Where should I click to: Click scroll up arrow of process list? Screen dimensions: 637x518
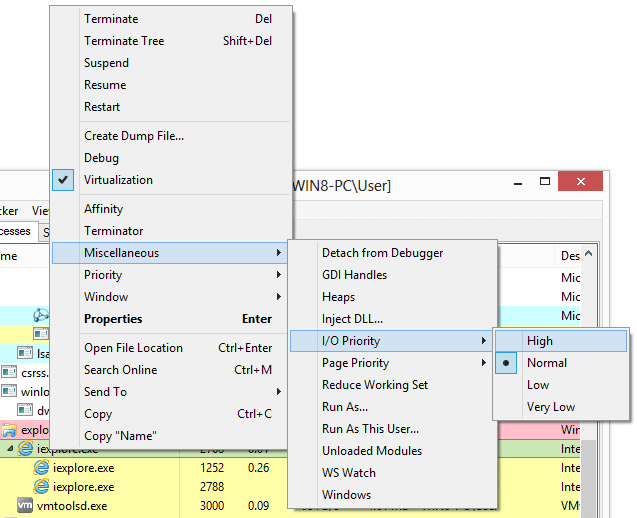click(589, 254)
